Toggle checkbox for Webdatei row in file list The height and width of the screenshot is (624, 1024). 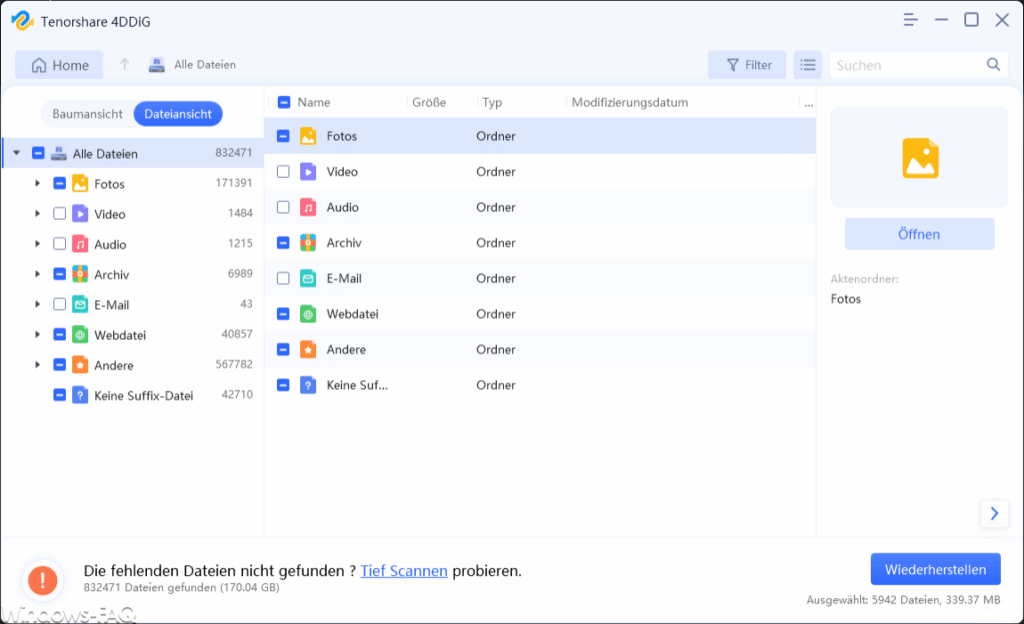pos(283,314)
